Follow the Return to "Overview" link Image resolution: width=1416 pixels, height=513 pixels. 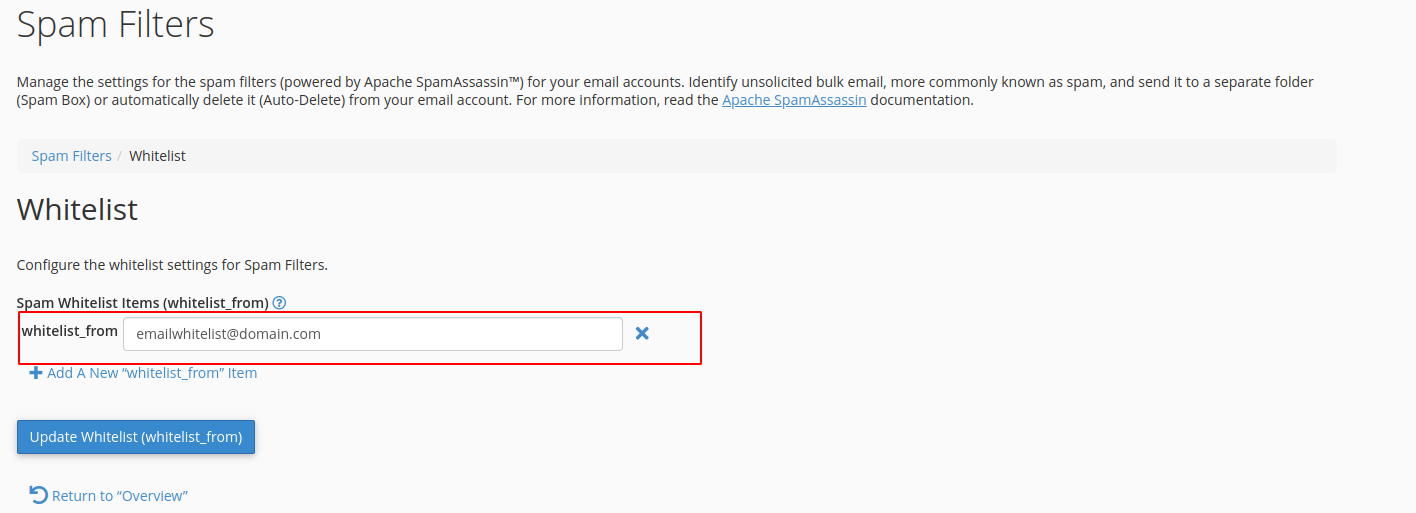coord(120,496)
